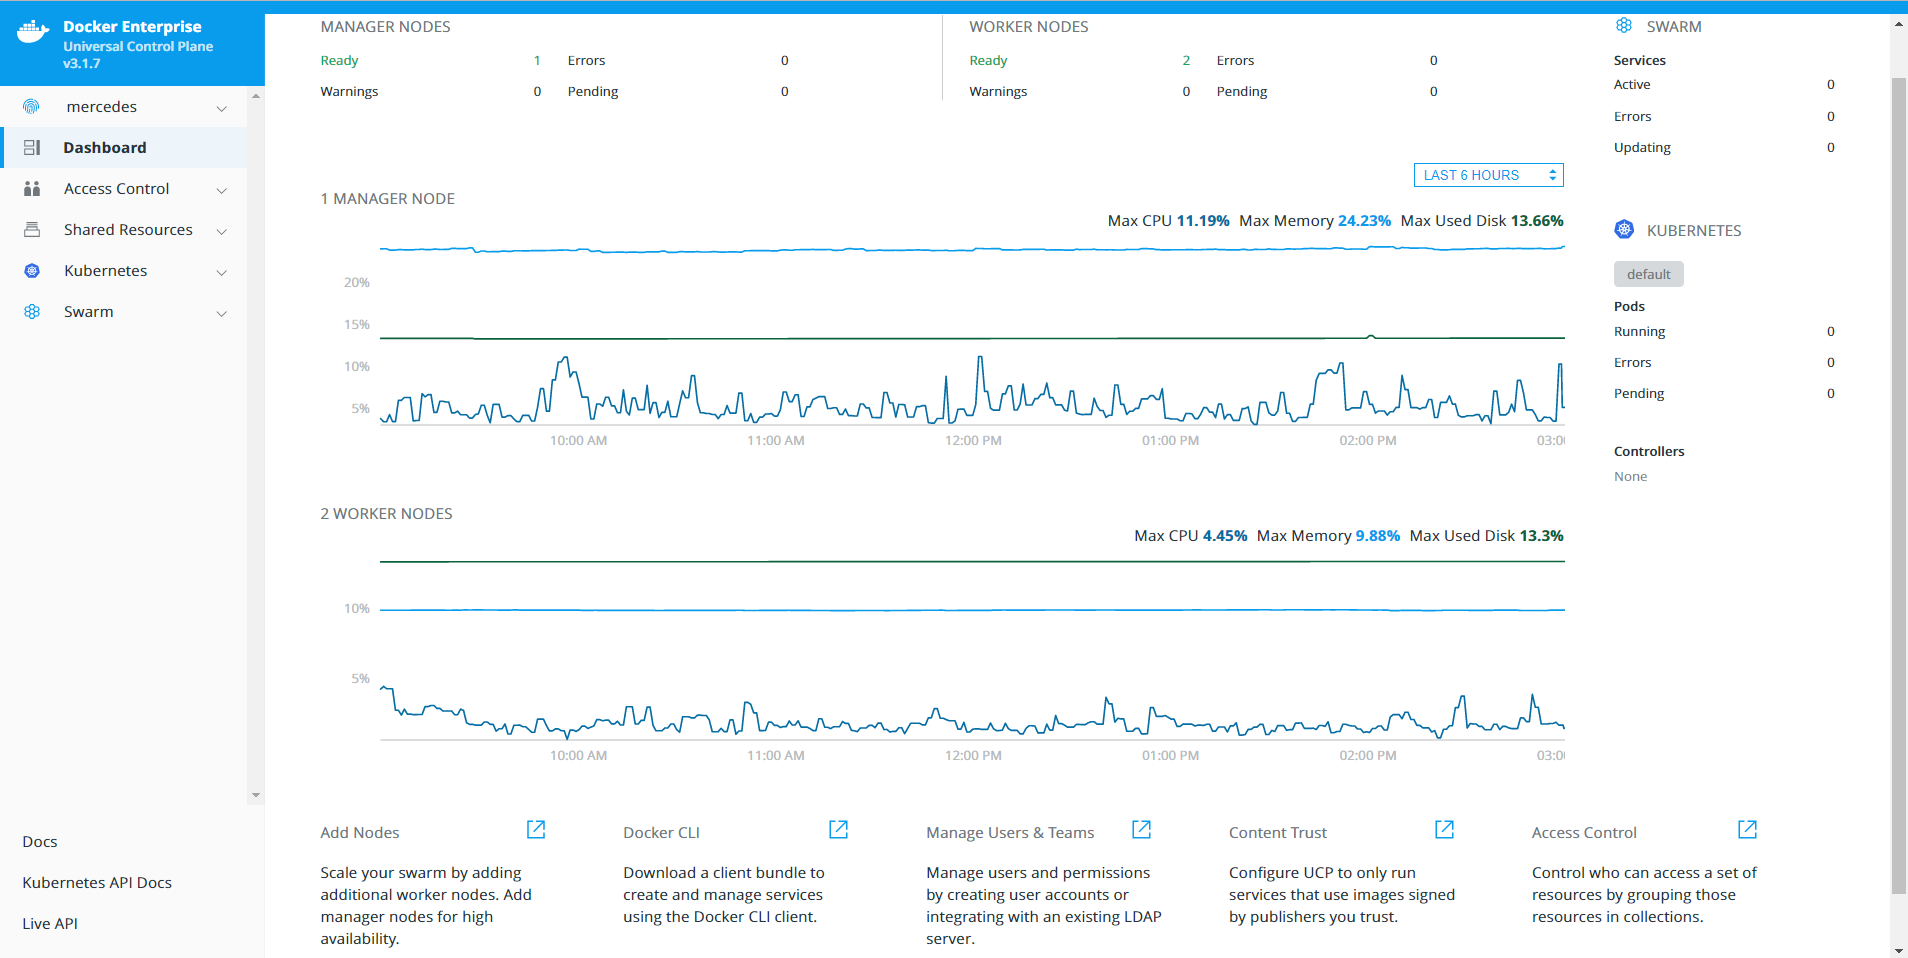Click the Access Control people icon

(x=32, y=189)
